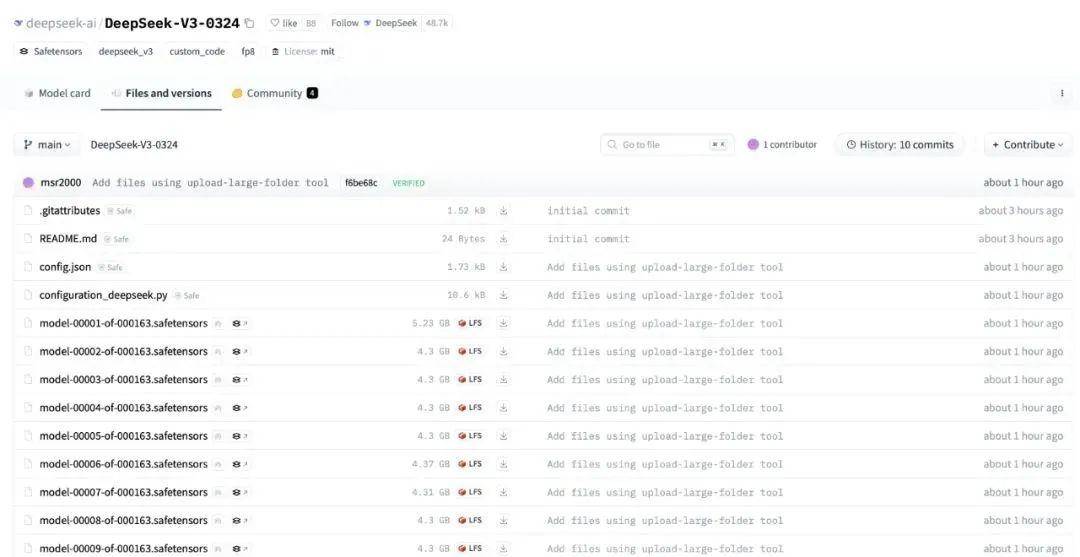Viewport: 1080px width, 557px height.
Task: Download model-00005 safetensors via download icon
Action: 503,436
